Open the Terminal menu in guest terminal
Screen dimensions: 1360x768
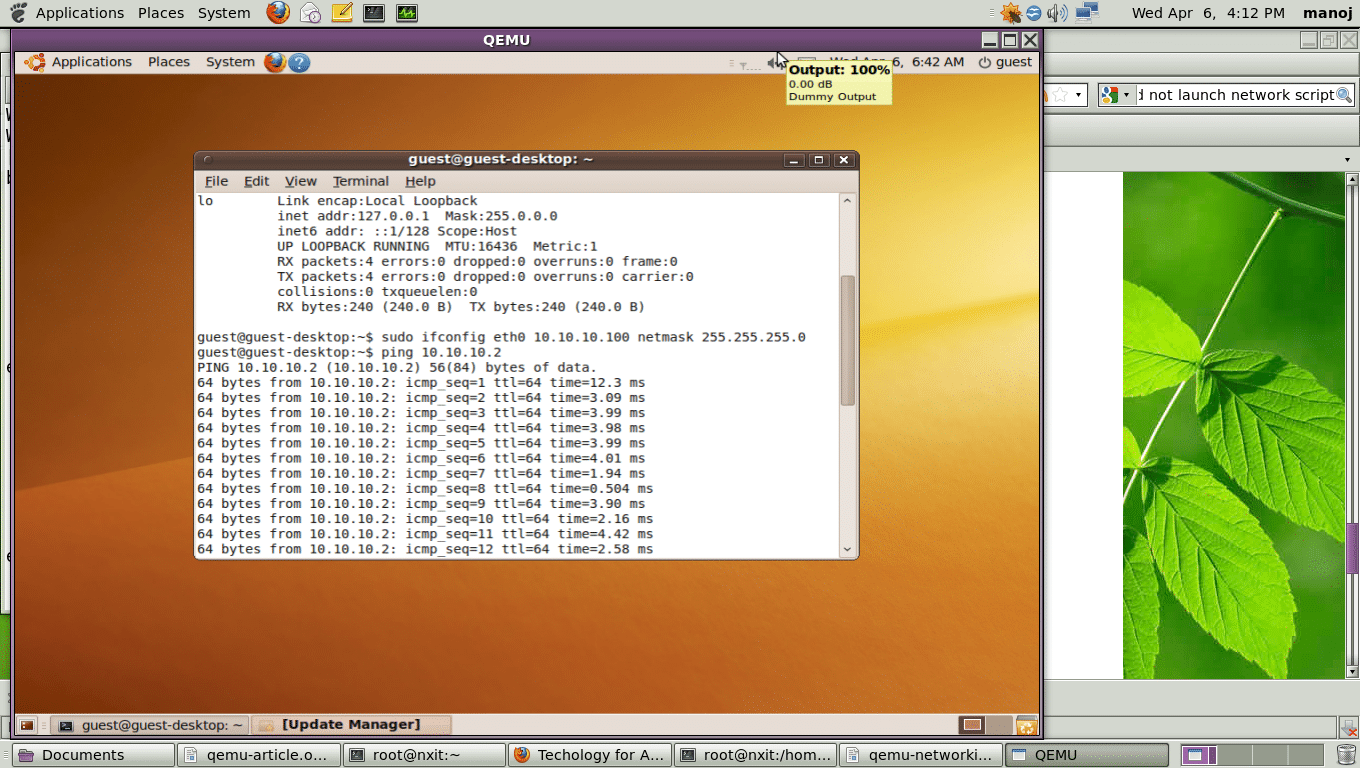point(360,181)
